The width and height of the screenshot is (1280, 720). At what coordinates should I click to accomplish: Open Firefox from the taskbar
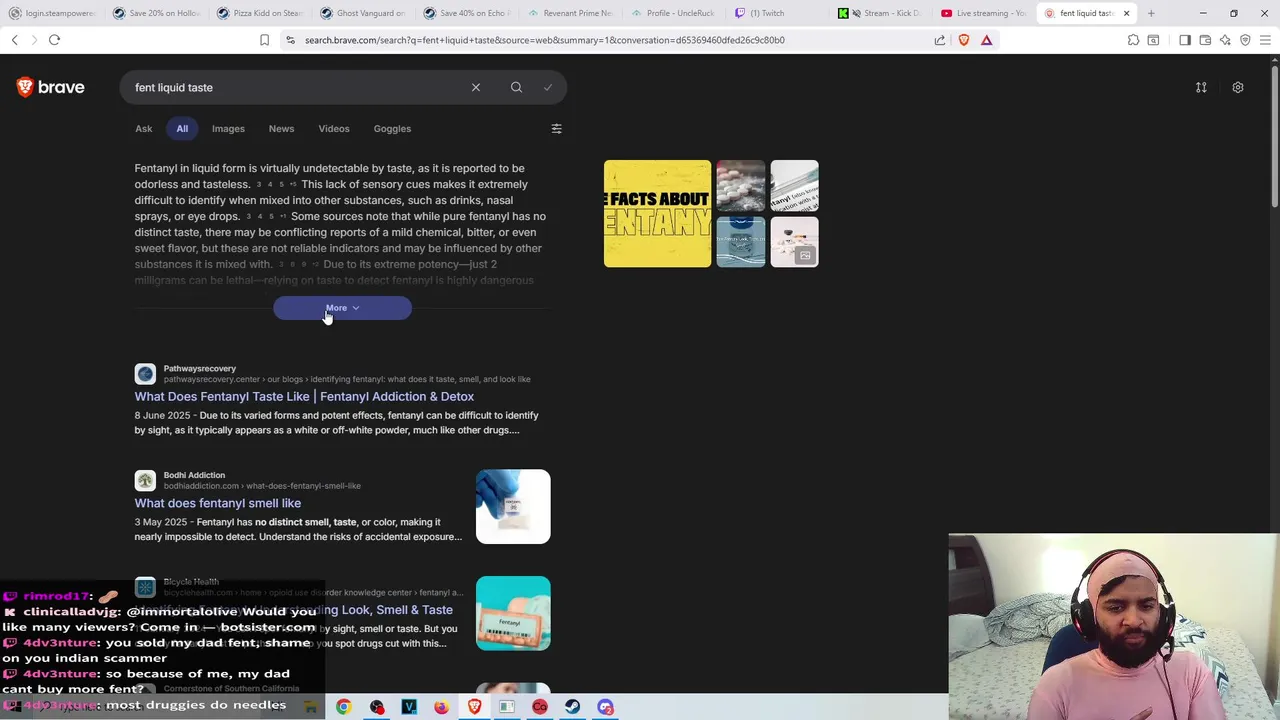441,707
